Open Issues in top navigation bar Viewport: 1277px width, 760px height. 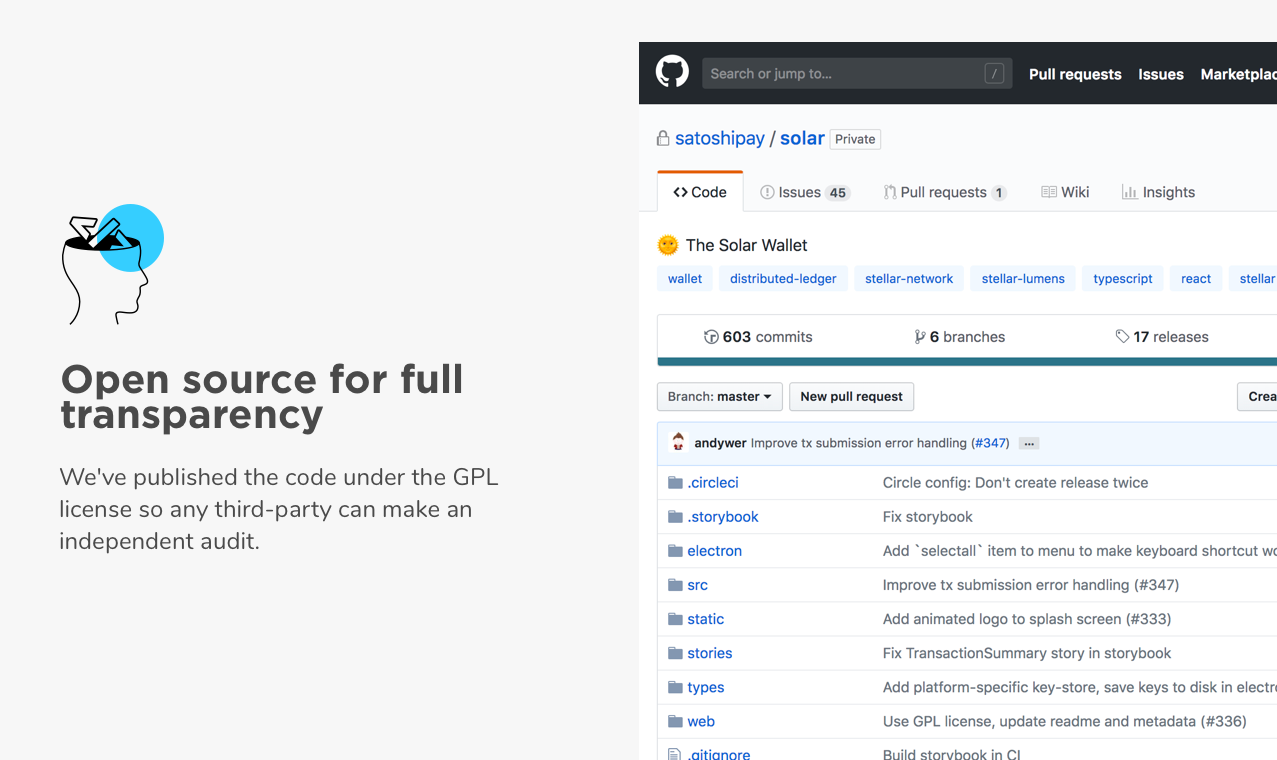coord(1161,74)
